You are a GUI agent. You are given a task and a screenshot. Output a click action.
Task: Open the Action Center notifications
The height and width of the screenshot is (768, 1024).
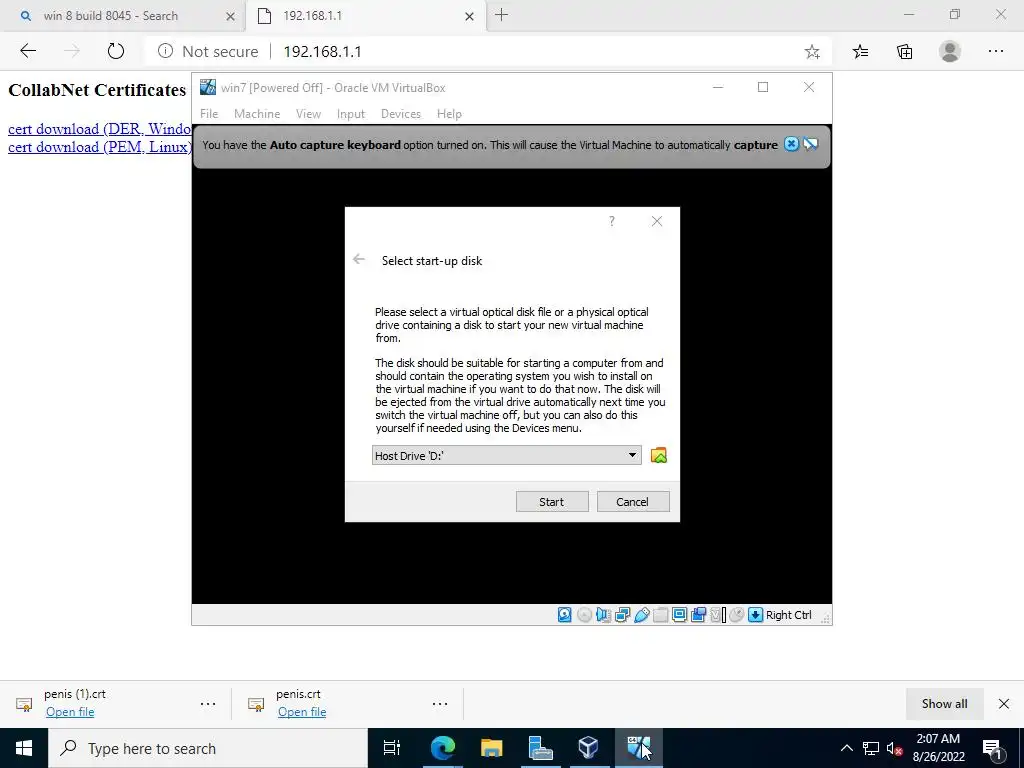(x=993, y=748)
